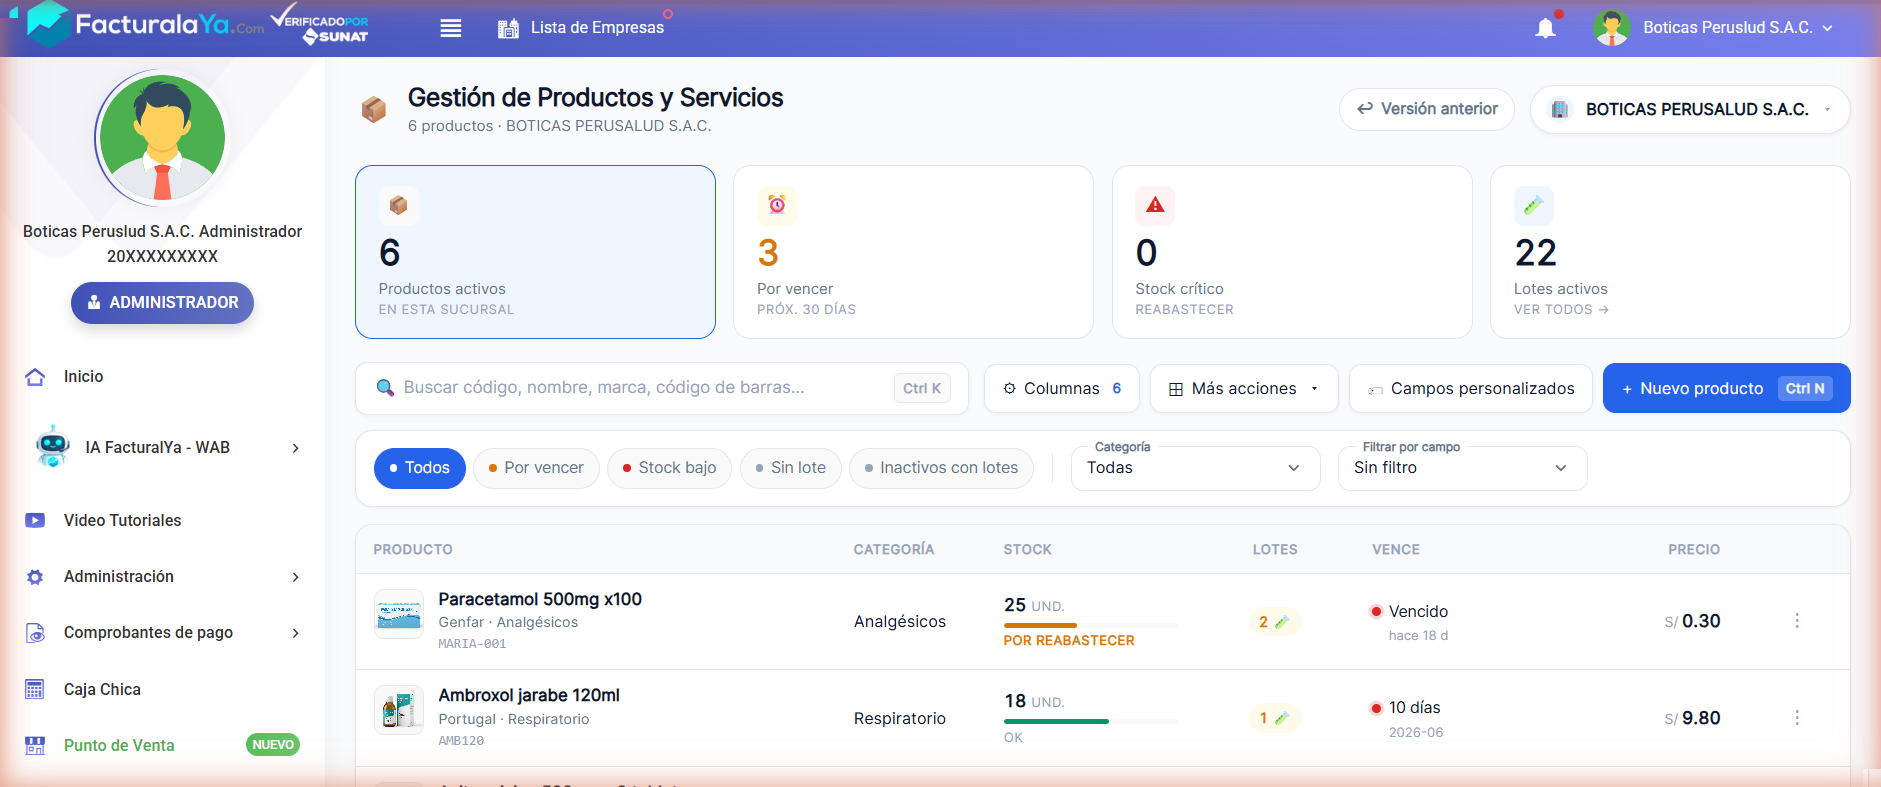Screen dimensions: 1881x787
Task: Open the Filtrar por campo dropdown
Action: point(1463,468)
